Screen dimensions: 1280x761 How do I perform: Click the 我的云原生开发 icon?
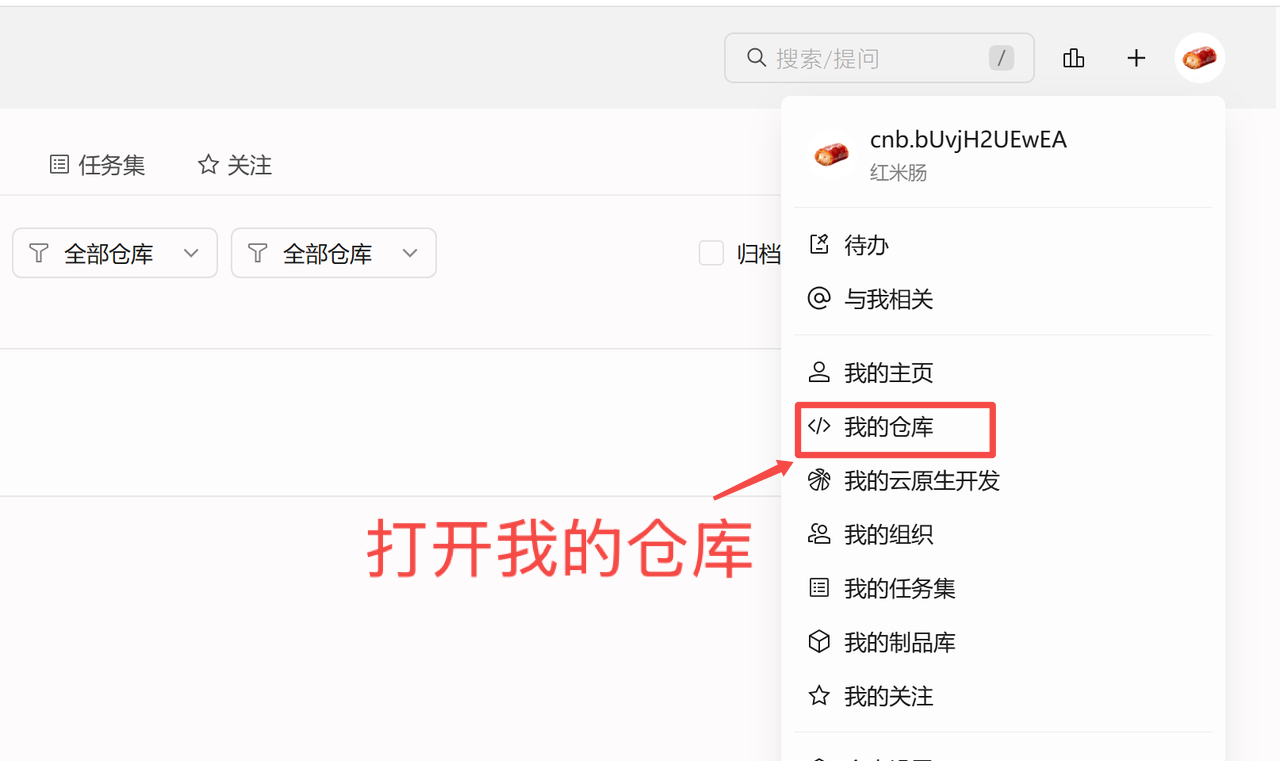(x=819, y=480)
